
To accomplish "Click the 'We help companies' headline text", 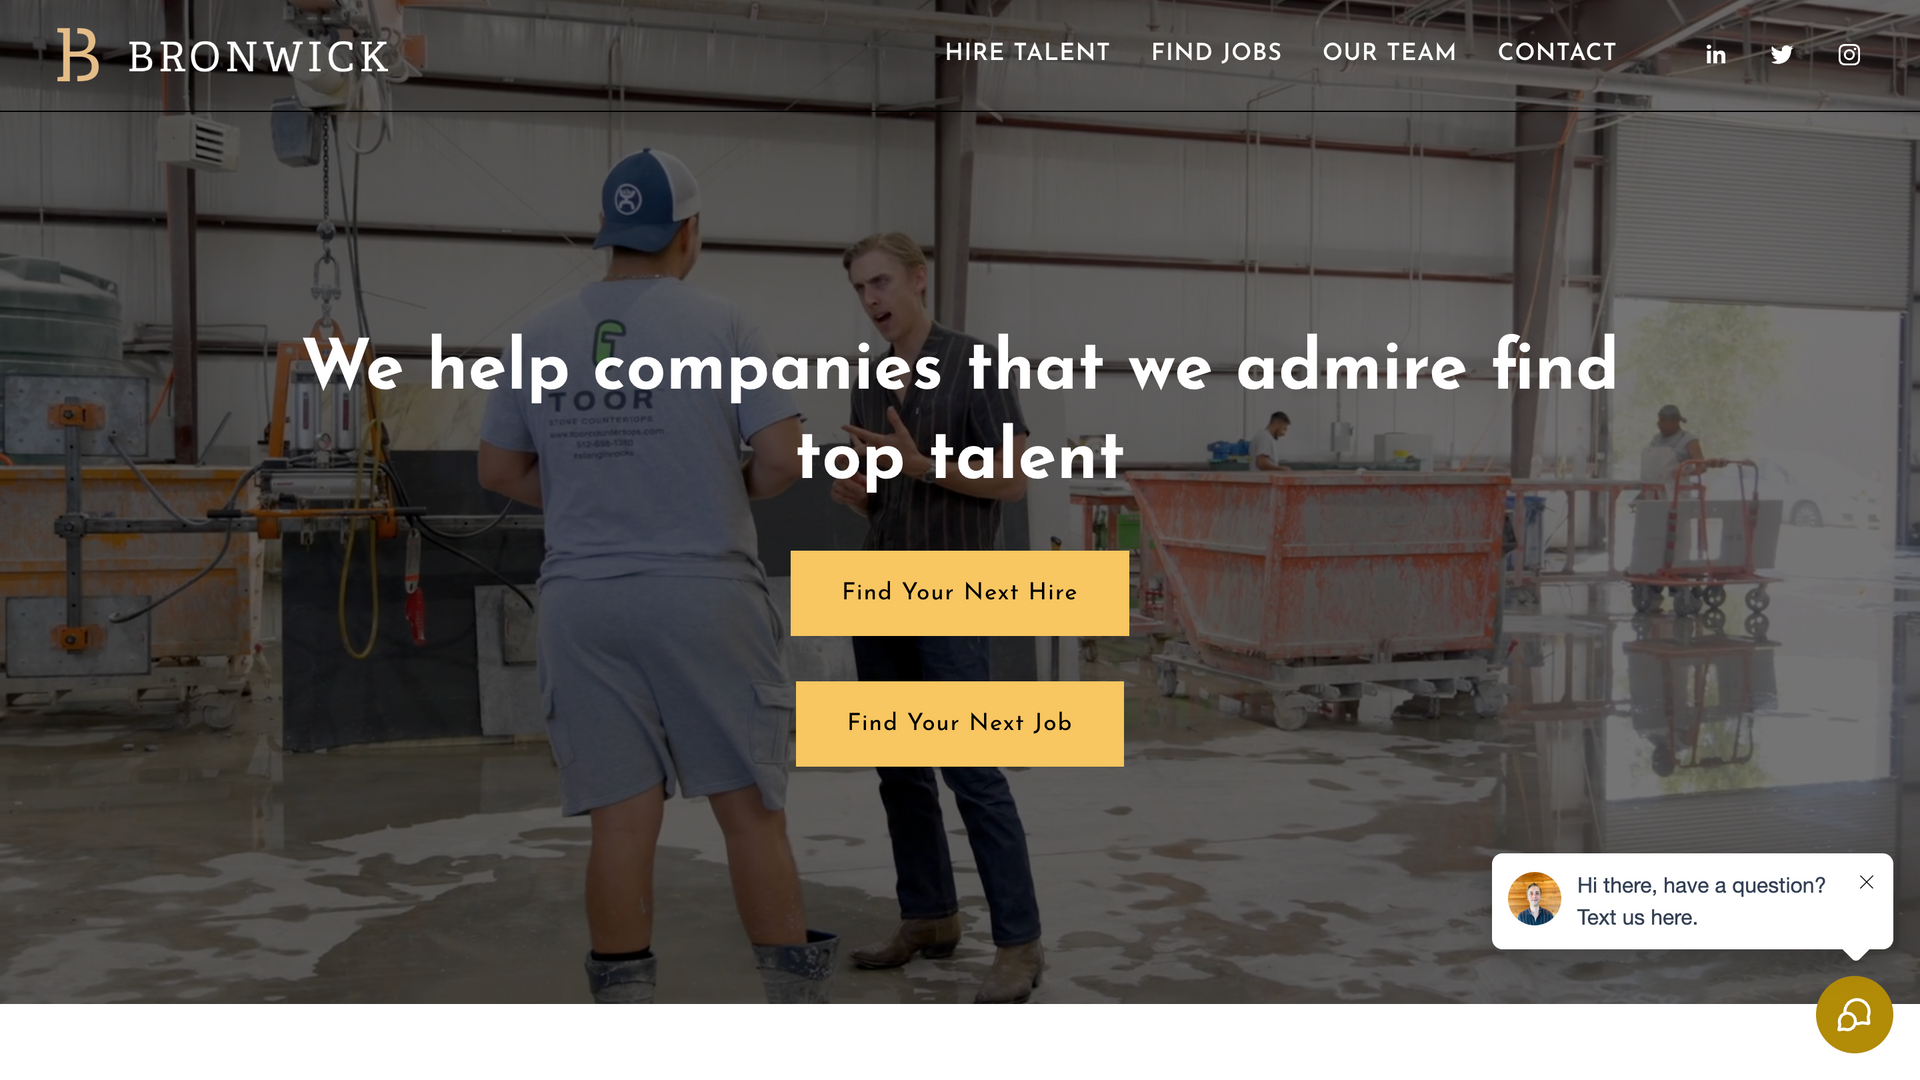I will pos(960,410).
